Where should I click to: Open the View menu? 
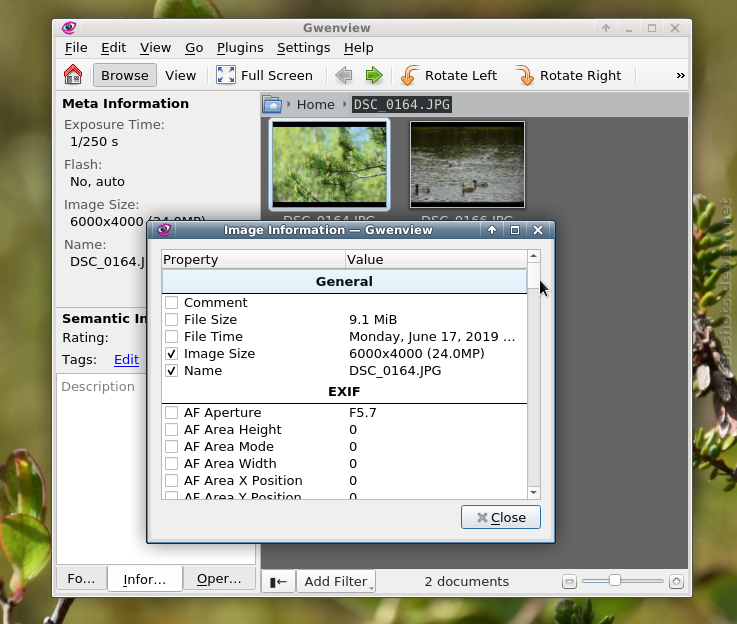click(x=155, y=47)
